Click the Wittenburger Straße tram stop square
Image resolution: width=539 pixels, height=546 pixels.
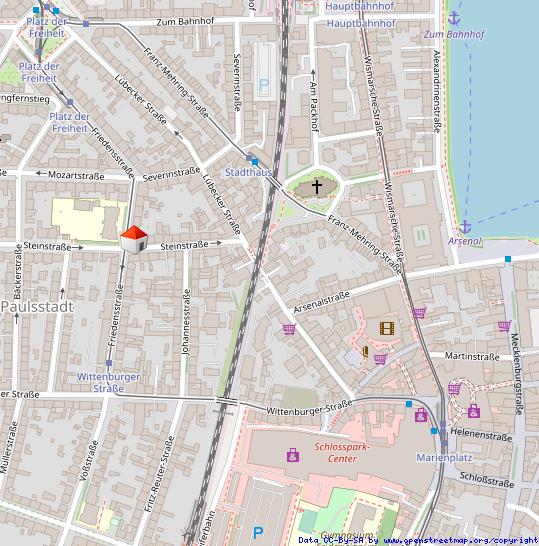click(109, 363)
